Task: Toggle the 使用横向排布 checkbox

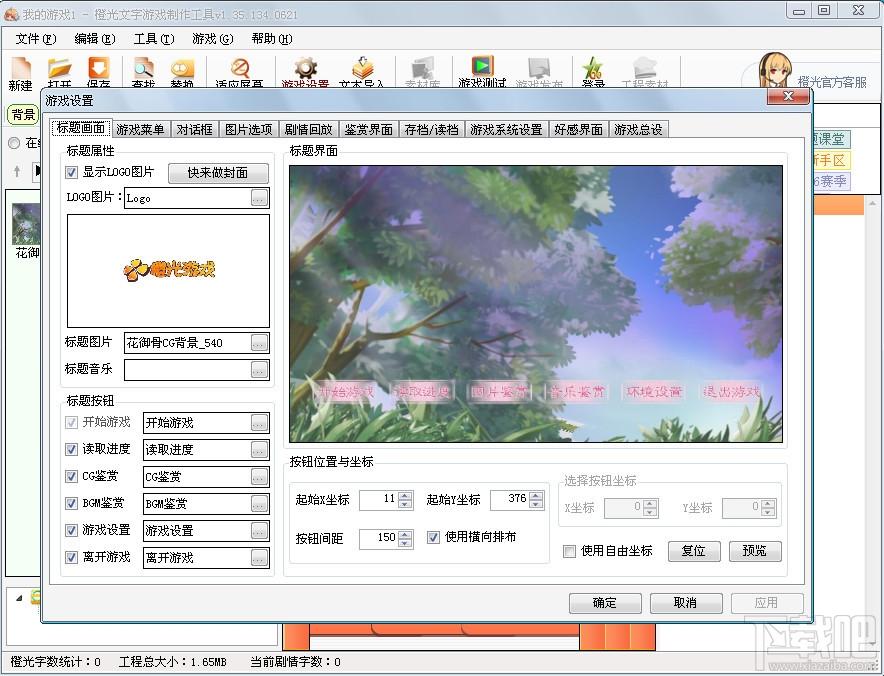Action: (x=433, y=537)
